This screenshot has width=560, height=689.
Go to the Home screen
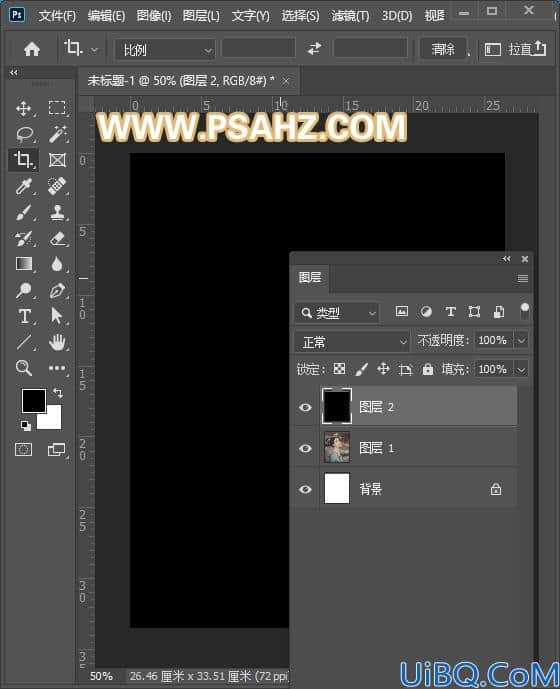pyautogui.click(x=32, y=49)
